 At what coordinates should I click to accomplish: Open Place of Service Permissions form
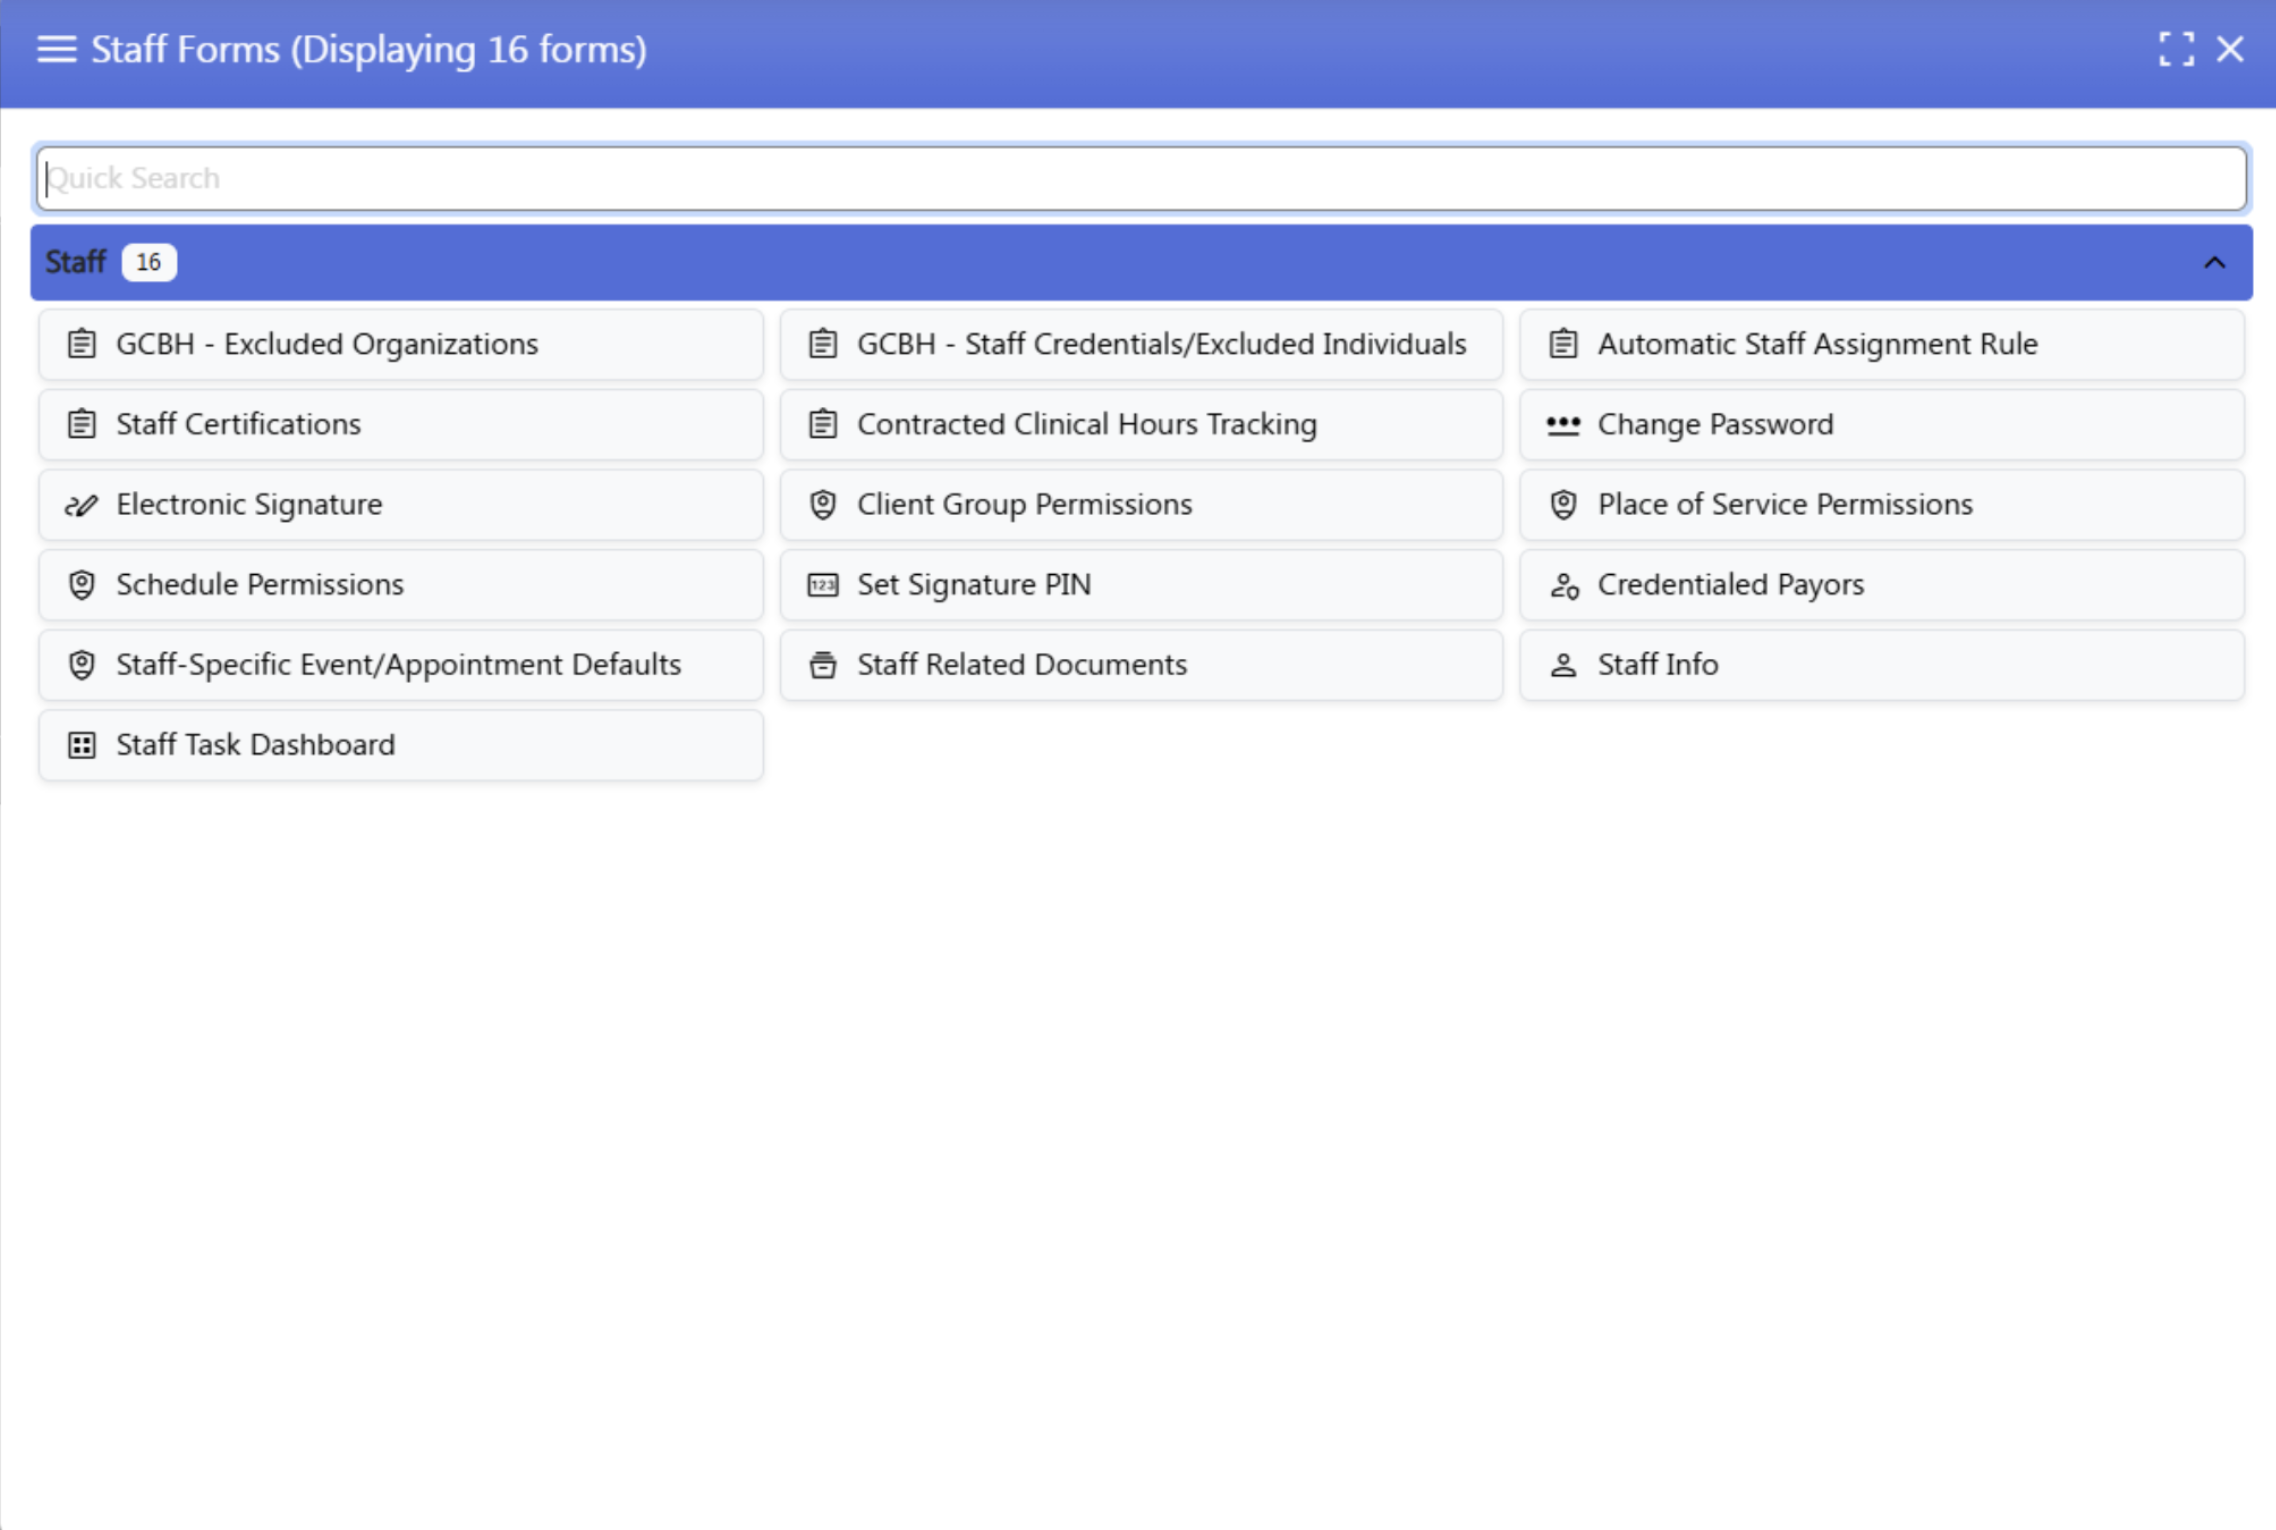point(1882,504)
